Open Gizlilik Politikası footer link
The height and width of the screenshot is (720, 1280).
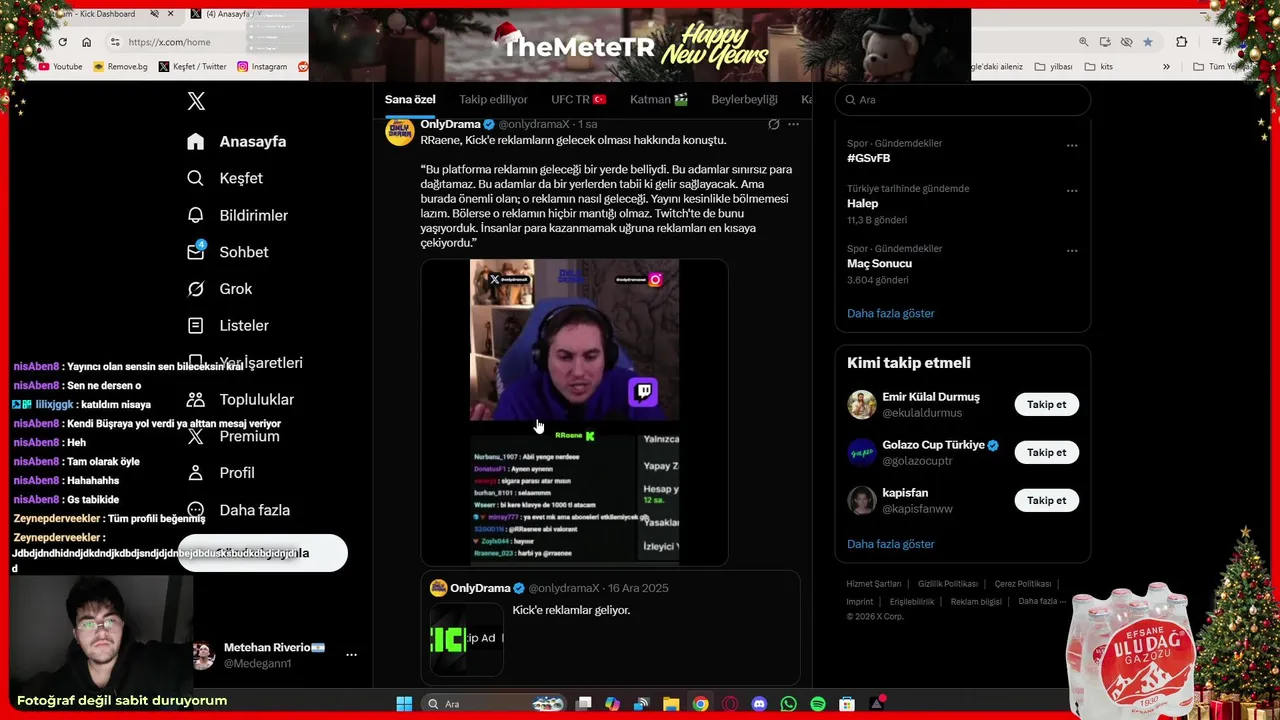[x=947, y=584]
